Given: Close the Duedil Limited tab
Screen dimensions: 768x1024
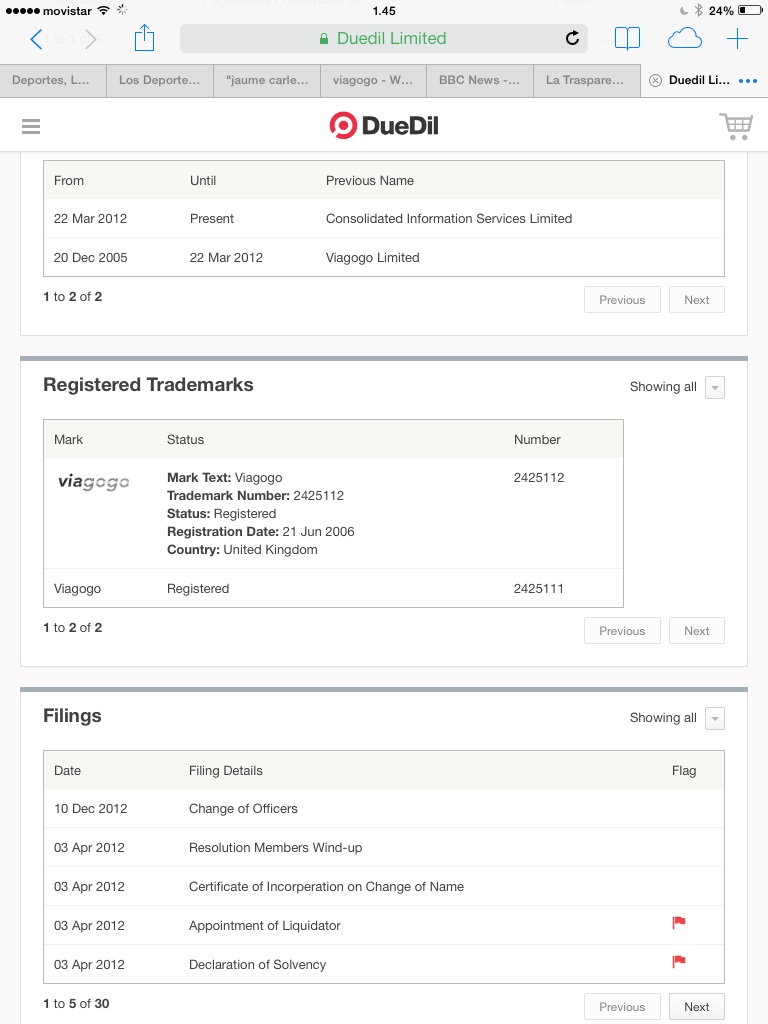Looking at the screenshot, I should pyautogui.click(x=655, y=81).
